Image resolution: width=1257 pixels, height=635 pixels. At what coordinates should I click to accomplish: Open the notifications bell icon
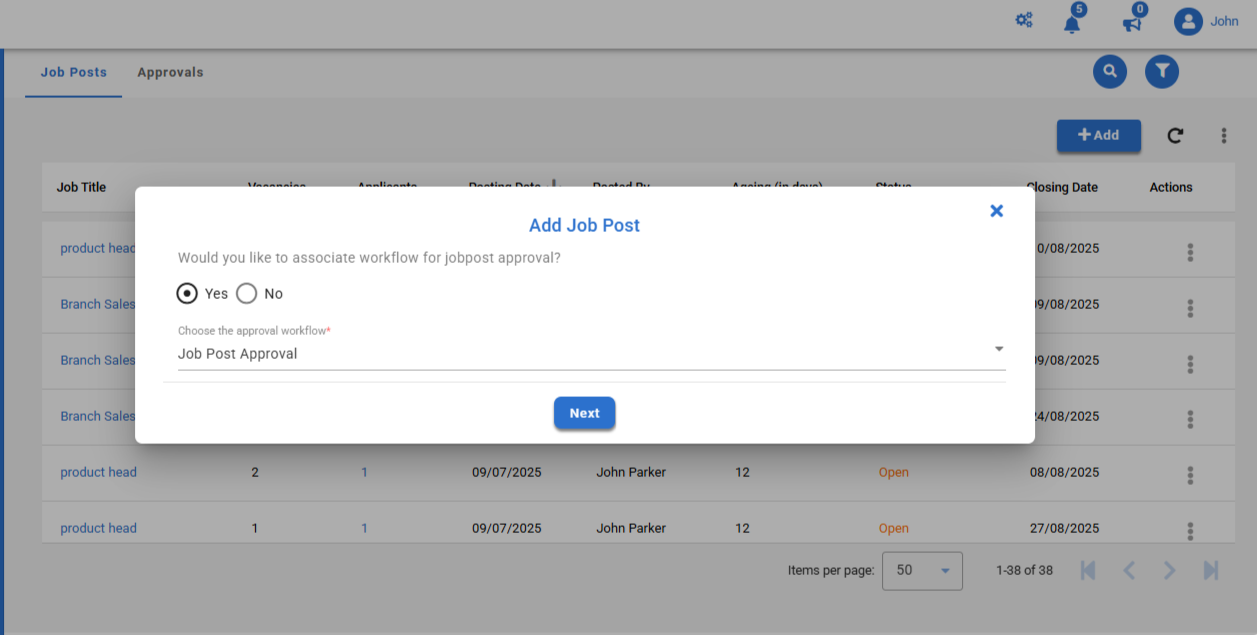tap(1072, 23)
